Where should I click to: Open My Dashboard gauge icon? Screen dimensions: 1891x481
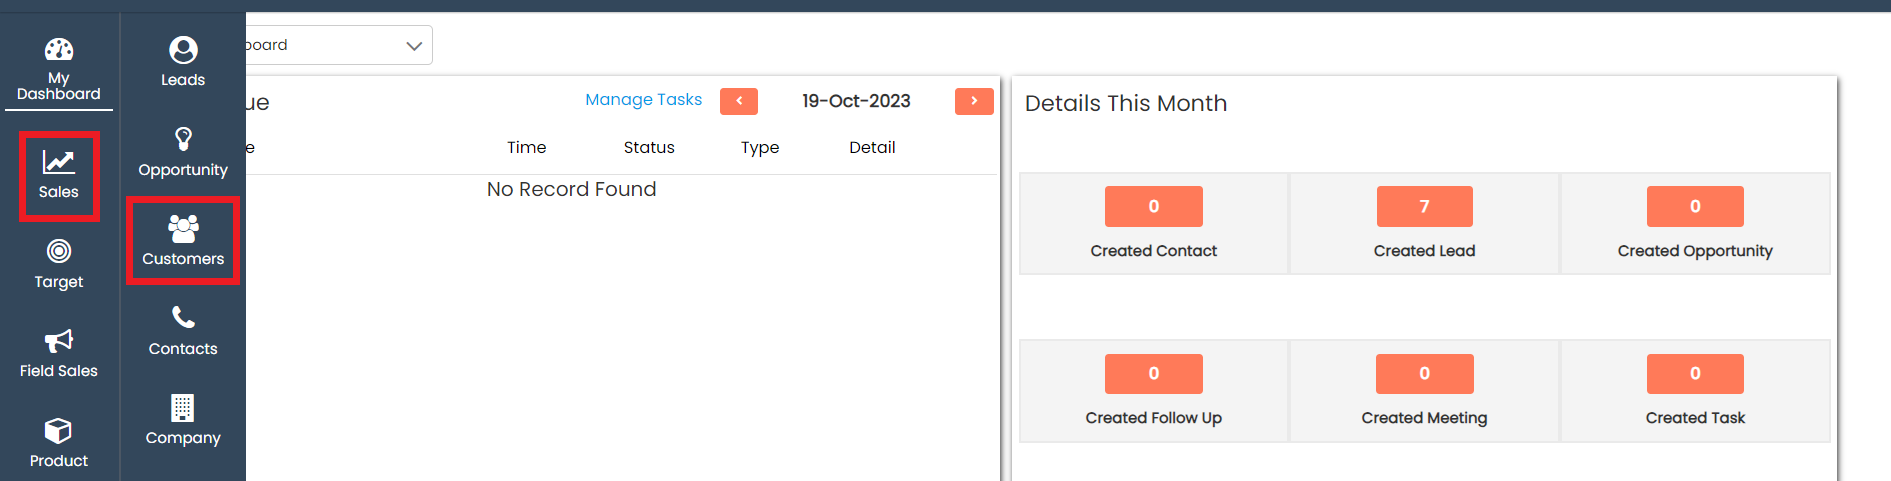(x=59, y=50)
